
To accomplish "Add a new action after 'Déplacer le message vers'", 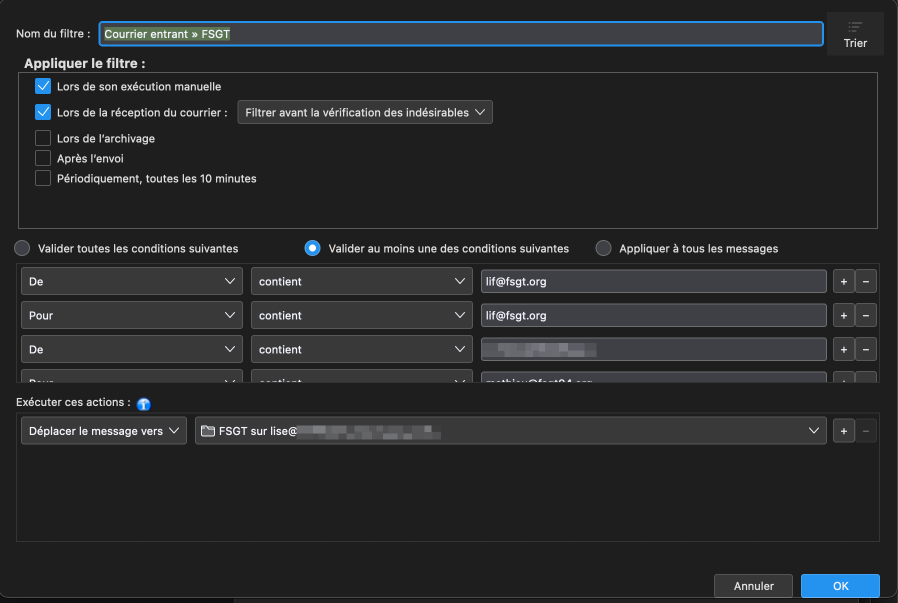I will pyautogui.click(x=843, y=431).
